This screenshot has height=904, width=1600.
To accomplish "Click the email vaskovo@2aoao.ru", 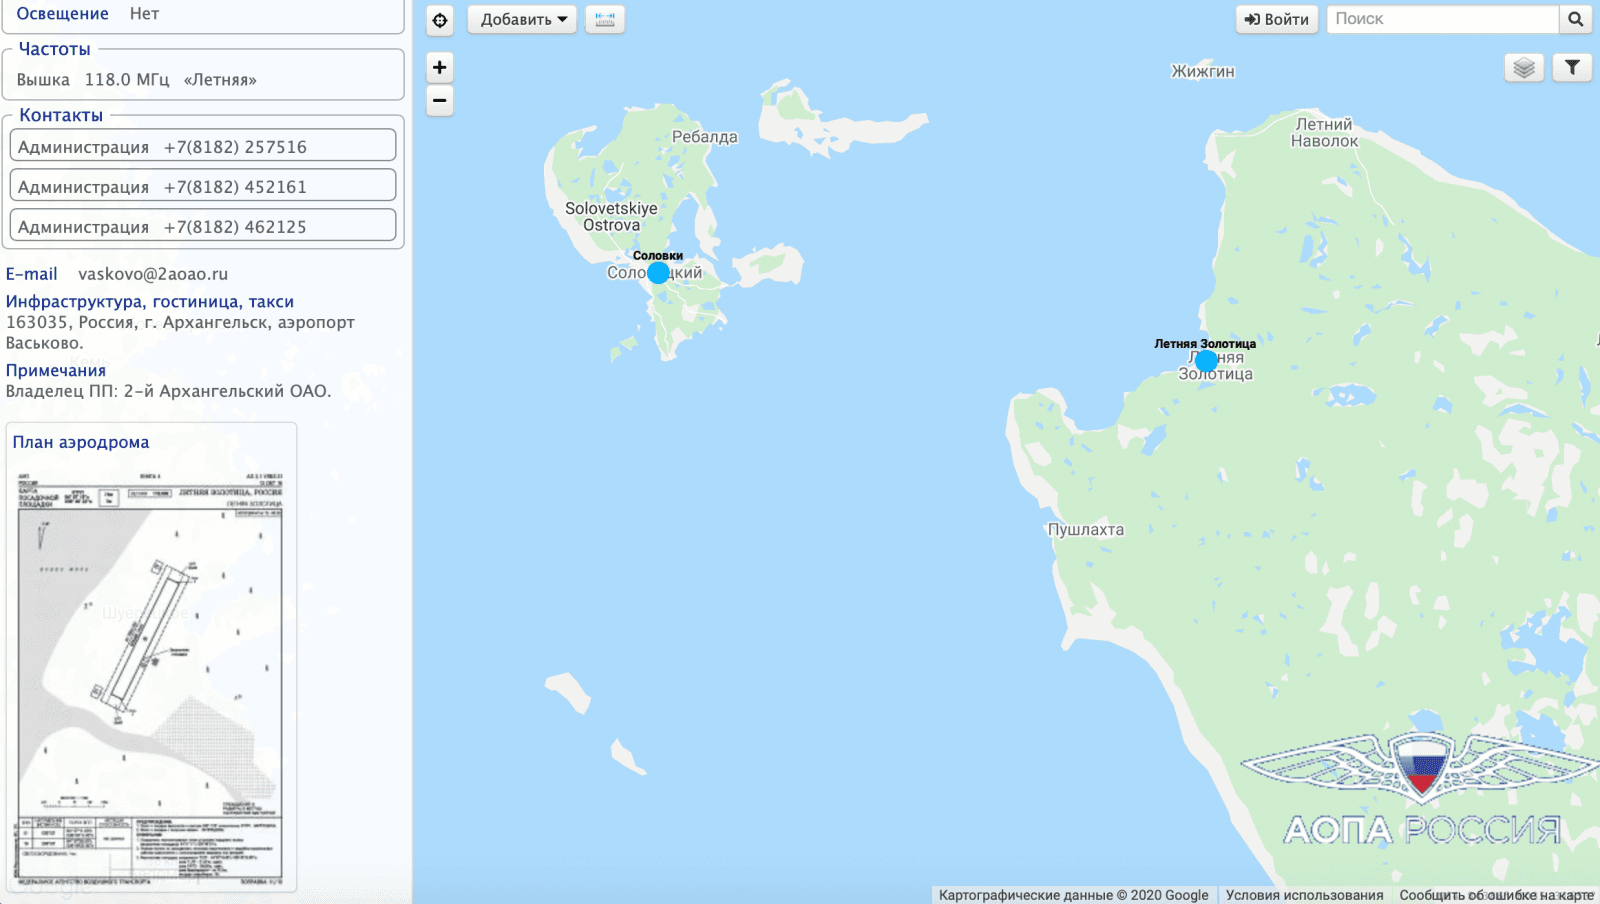I will click(153, 274).
